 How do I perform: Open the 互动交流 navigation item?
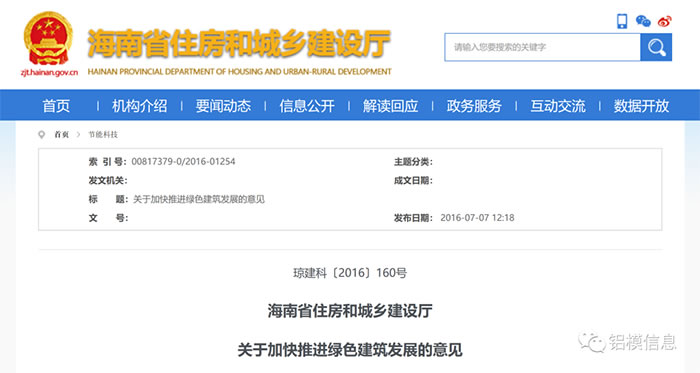[x=558, y=106]
